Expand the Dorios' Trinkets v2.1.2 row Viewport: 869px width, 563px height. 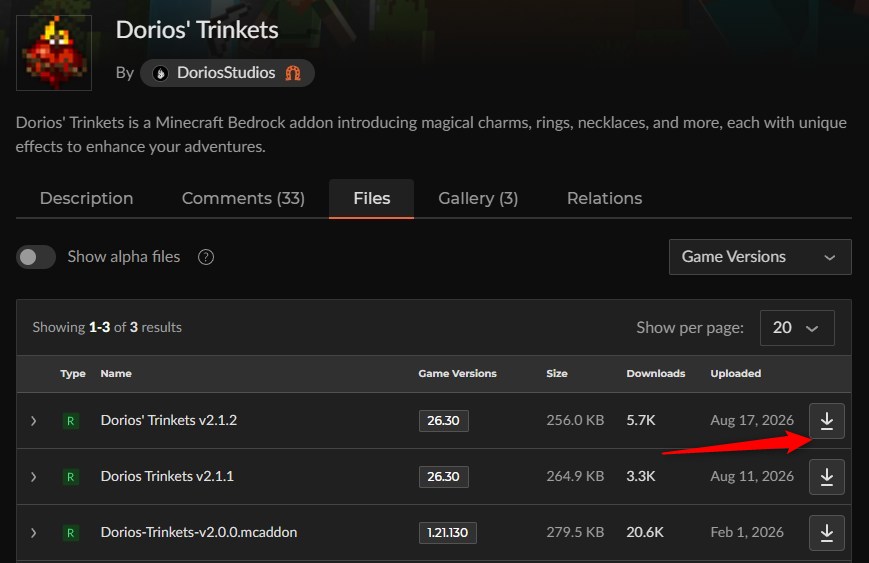(x=33, y=421)
